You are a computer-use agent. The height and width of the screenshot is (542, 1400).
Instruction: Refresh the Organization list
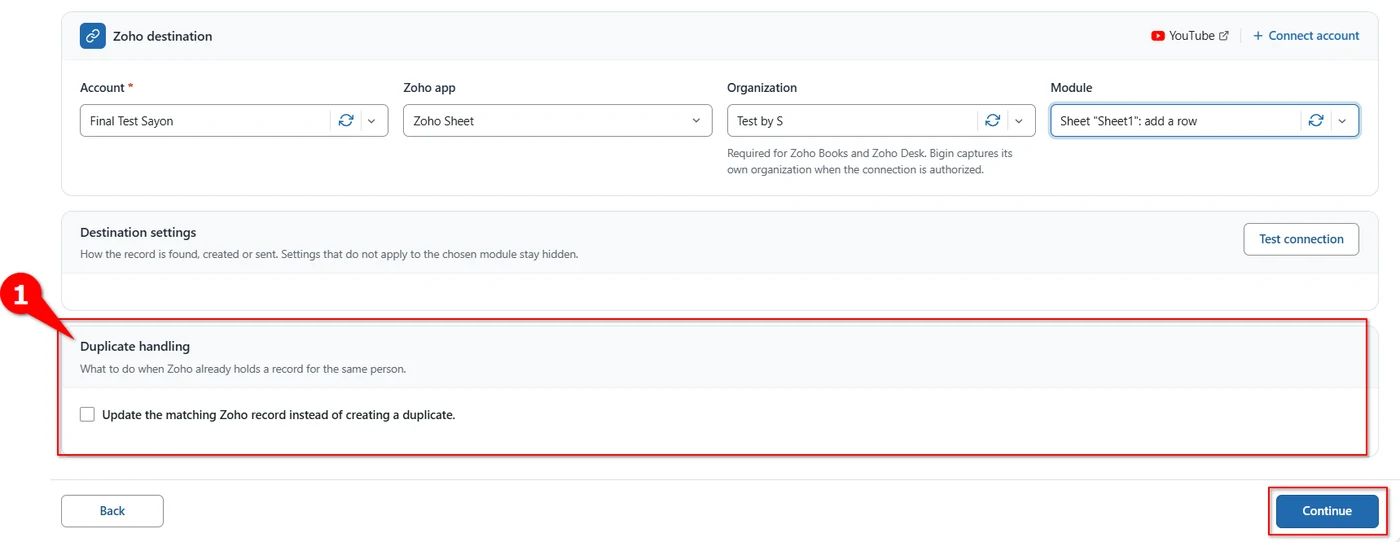tap(993, 121)
